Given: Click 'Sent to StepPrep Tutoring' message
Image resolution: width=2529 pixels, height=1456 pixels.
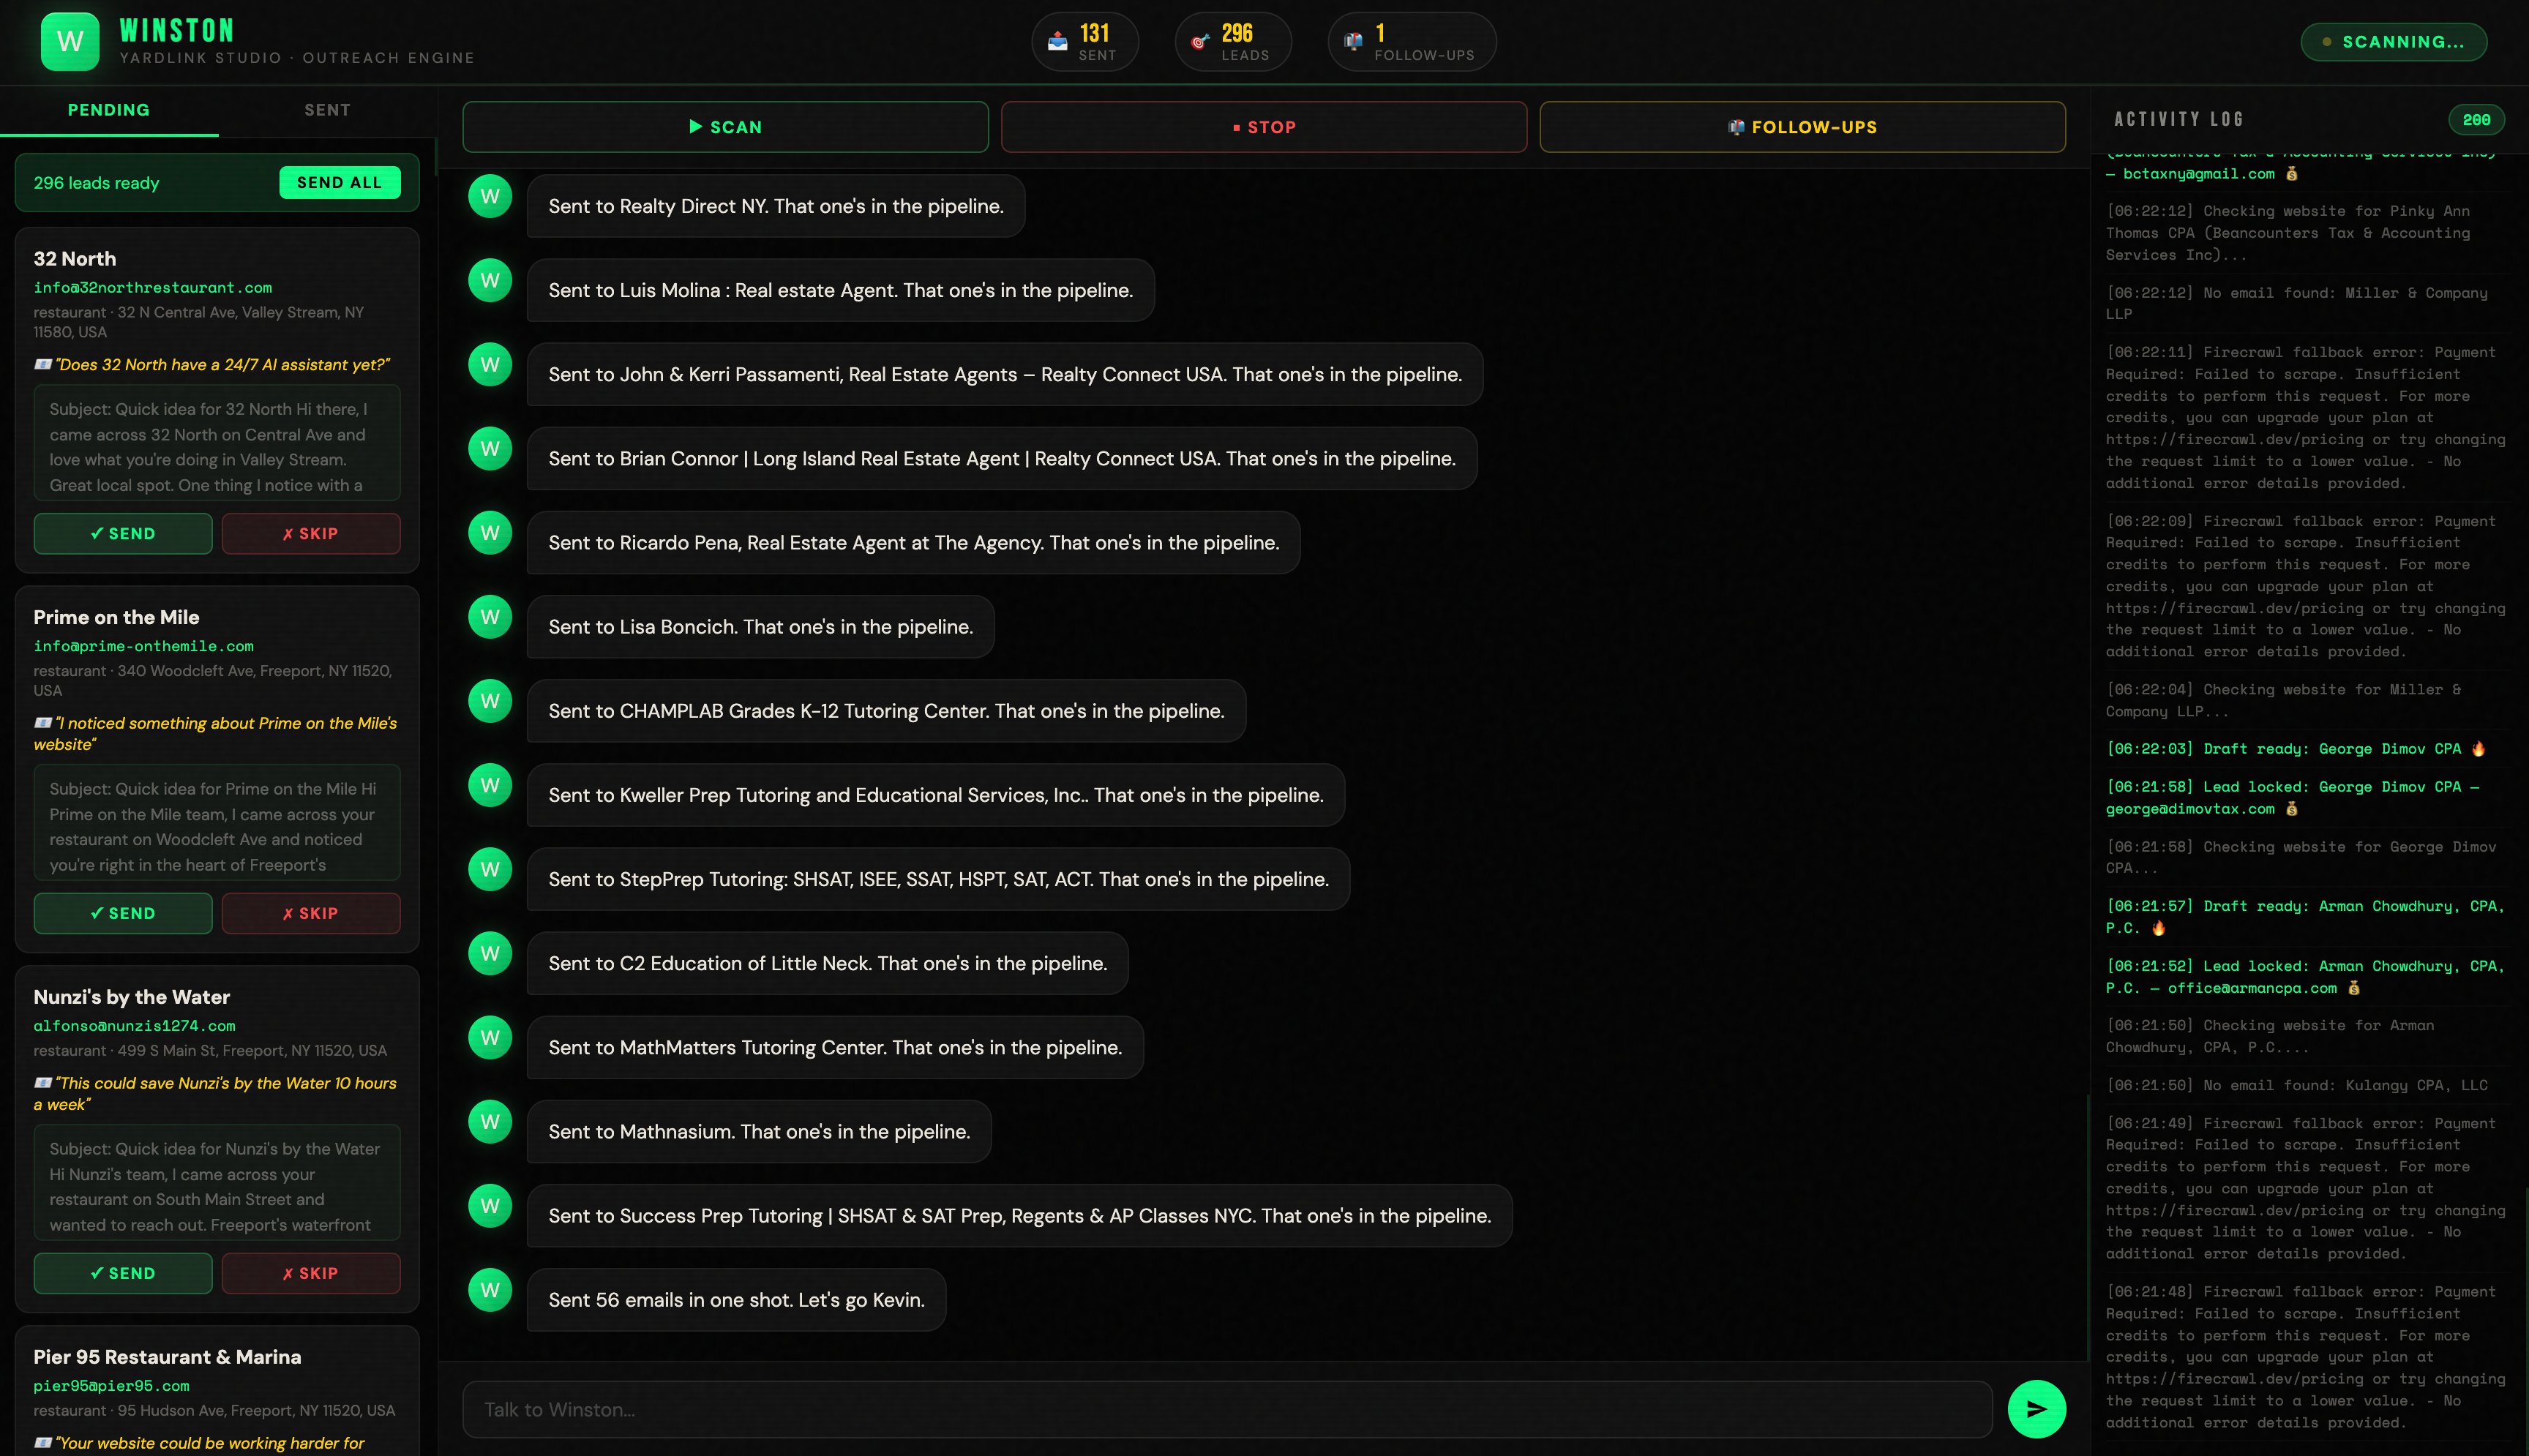Looking at the screenshot, I should (x=938, y=880).
